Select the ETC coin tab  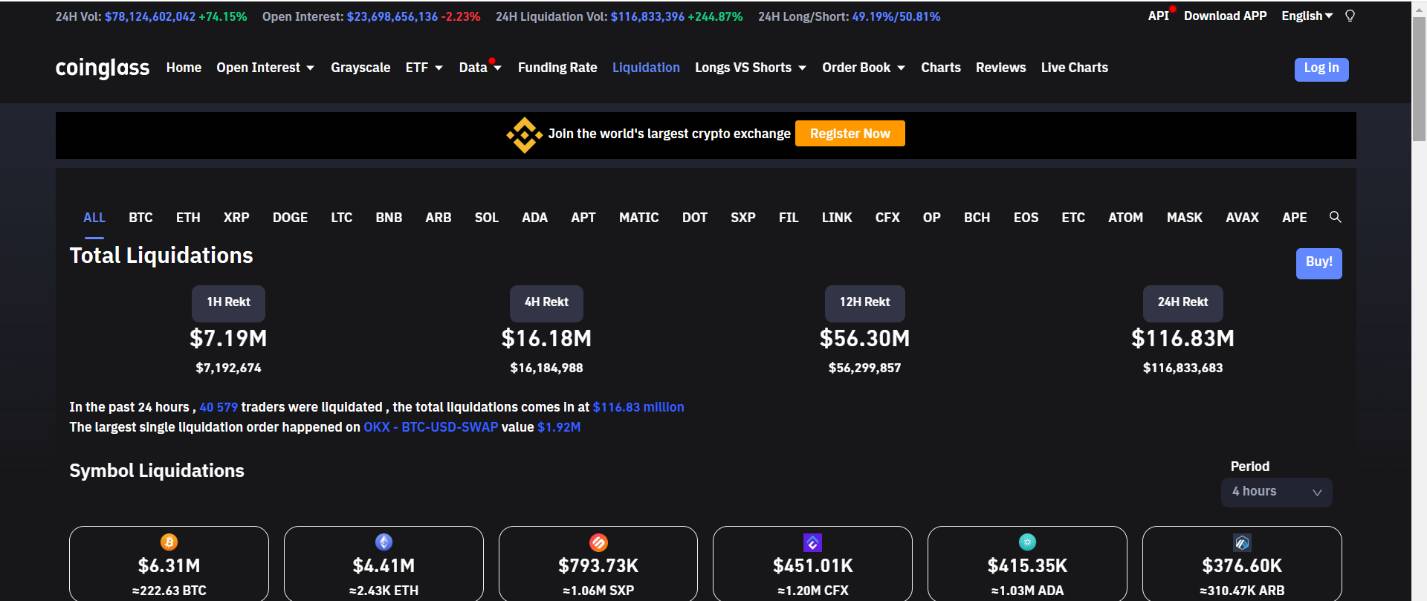1073,217
